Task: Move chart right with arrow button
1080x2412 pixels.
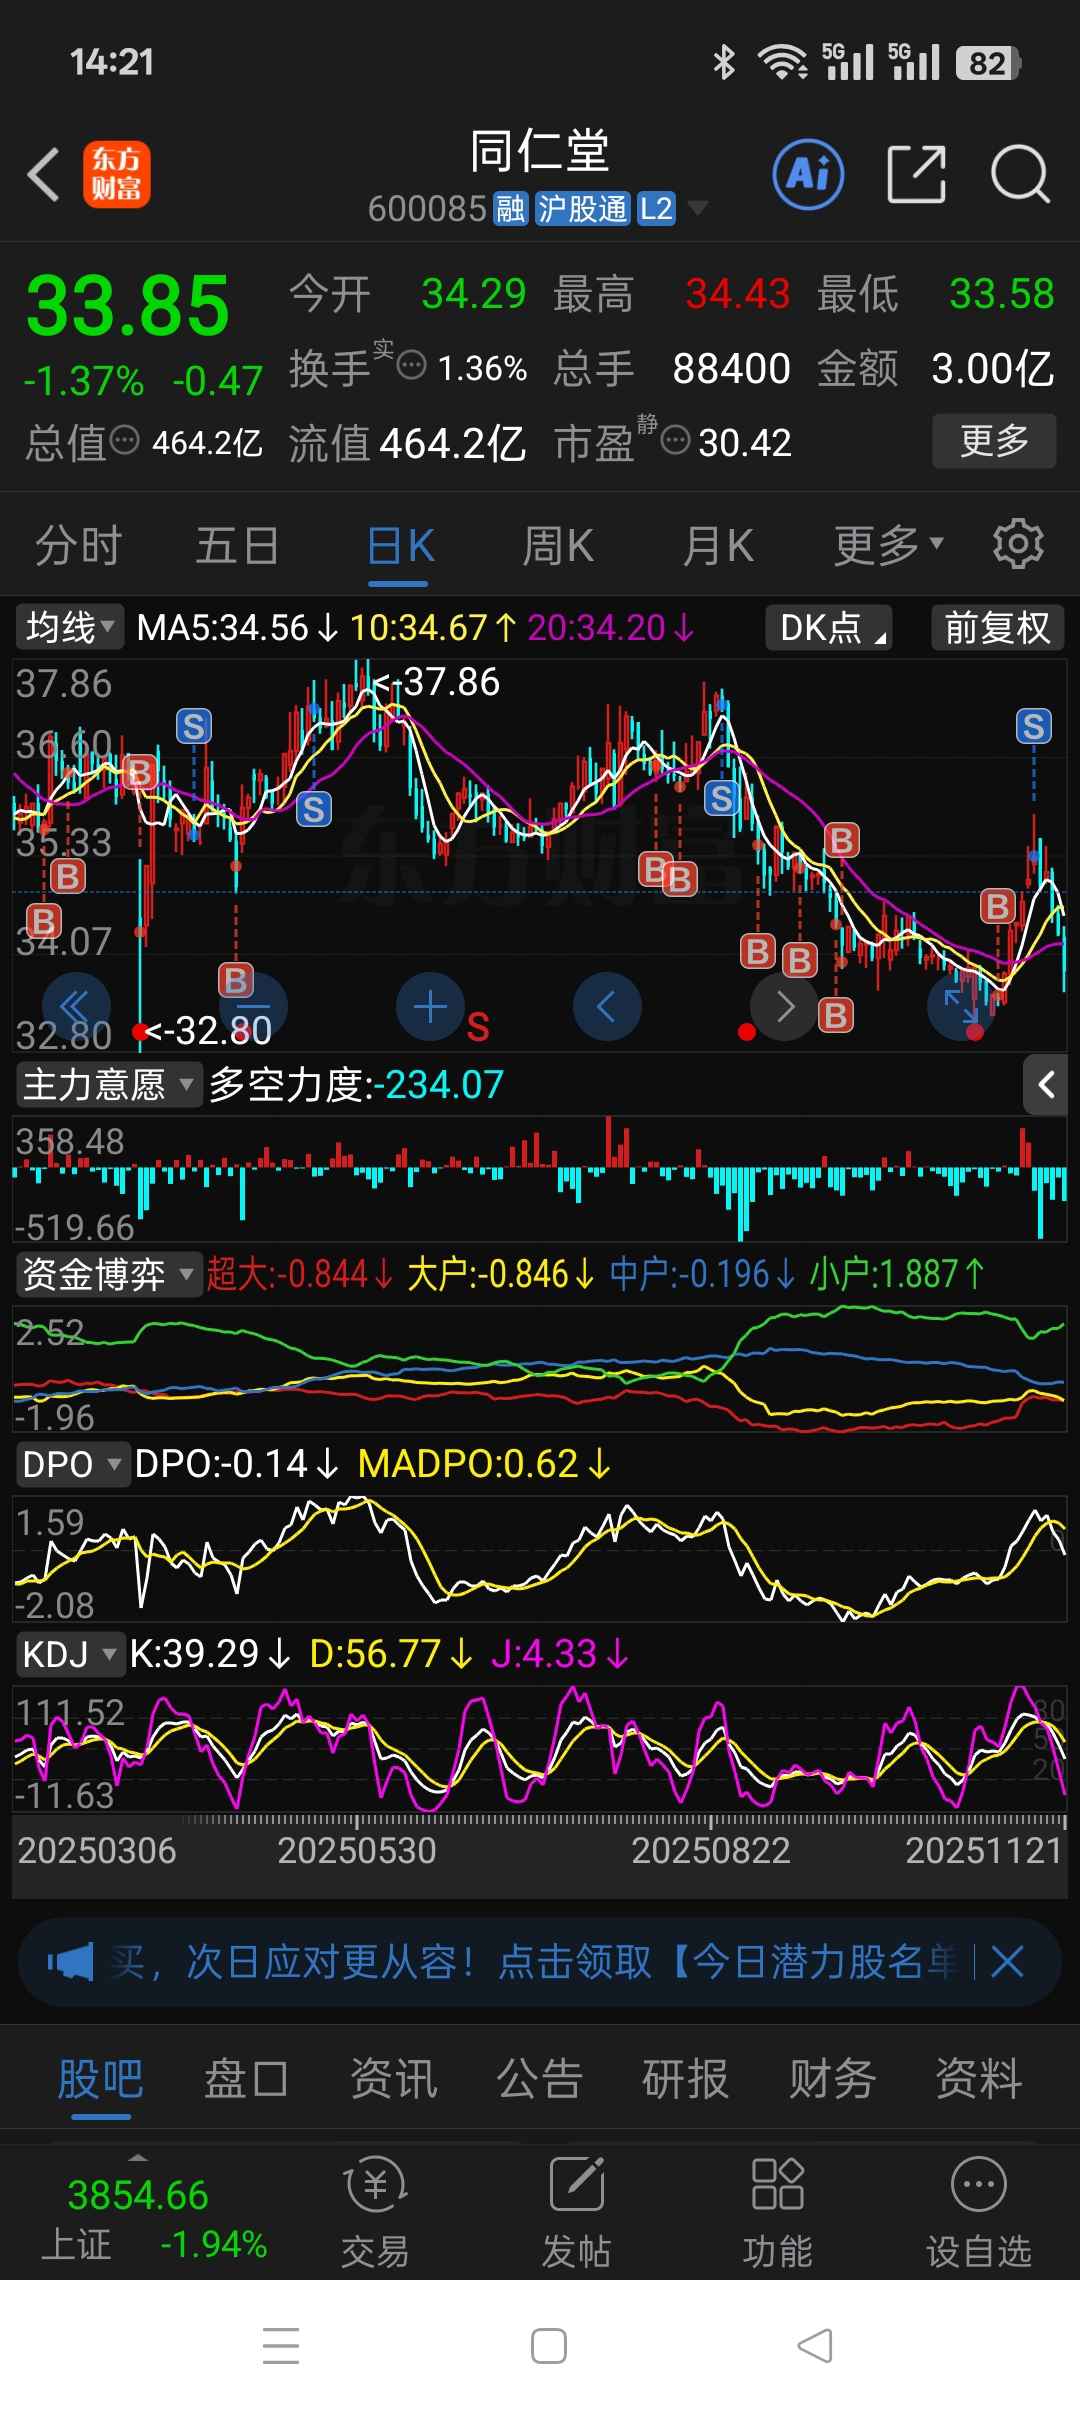Action: [x=784, y=1006]
